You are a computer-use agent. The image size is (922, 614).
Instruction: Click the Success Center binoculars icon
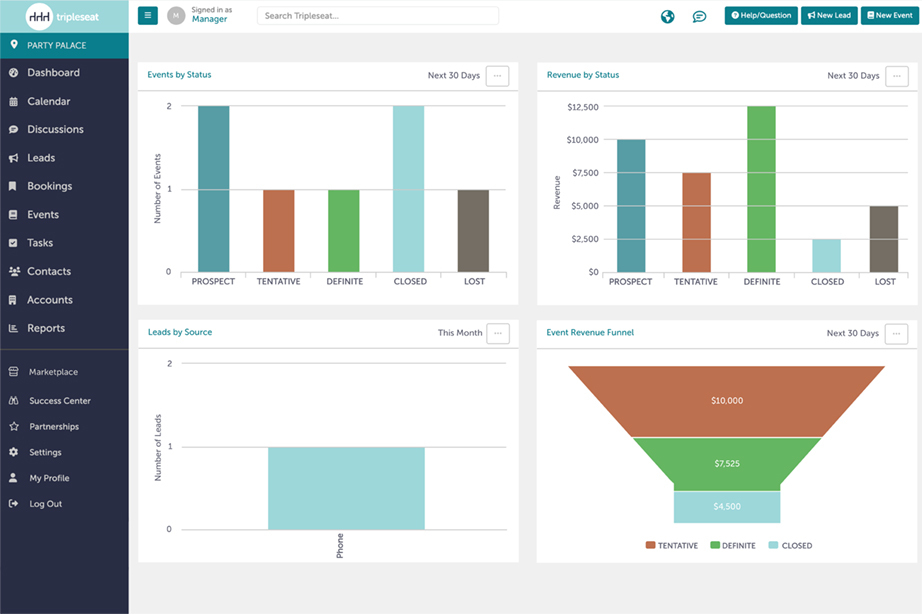tap(14, 401)
